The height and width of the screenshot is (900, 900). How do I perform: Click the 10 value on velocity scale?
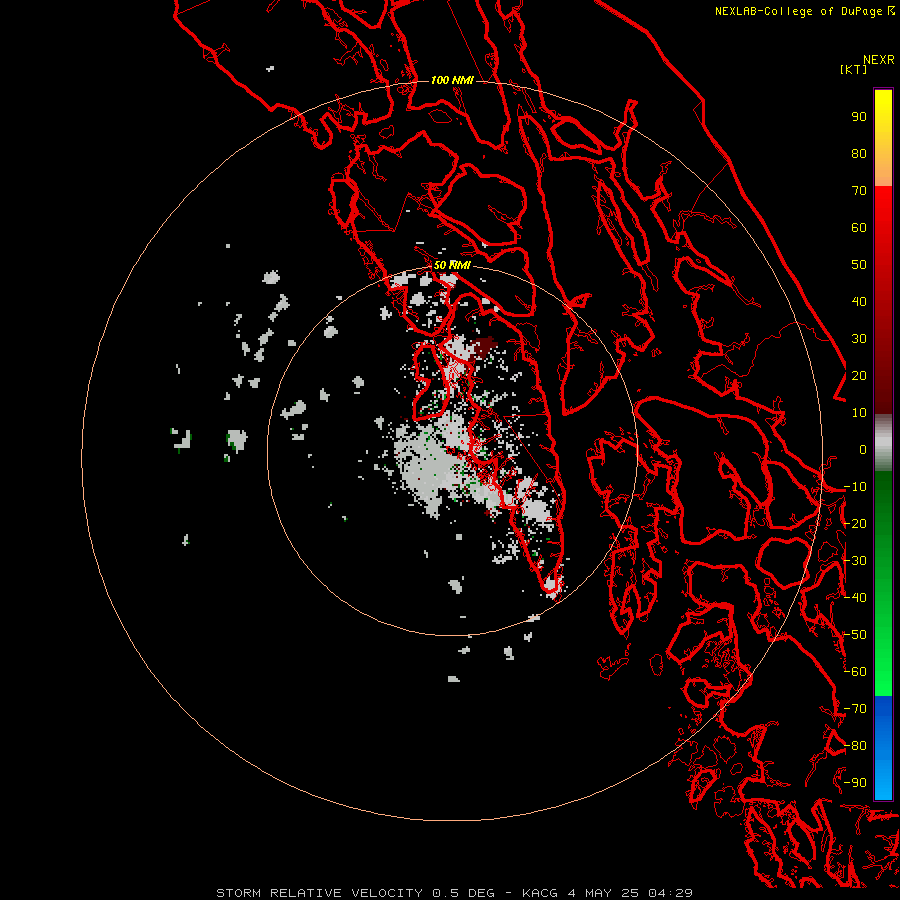click(x=859, y=413)
